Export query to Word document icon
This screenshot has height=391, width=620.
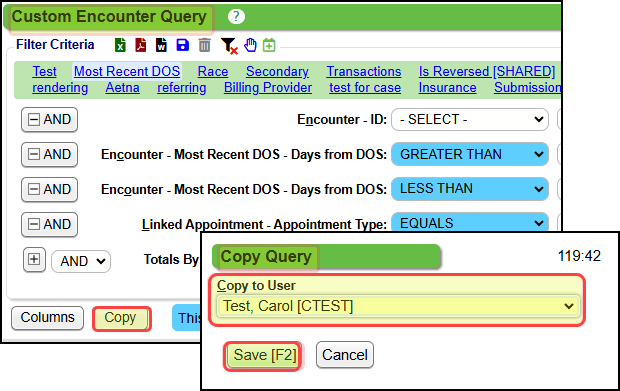(161, 45)
